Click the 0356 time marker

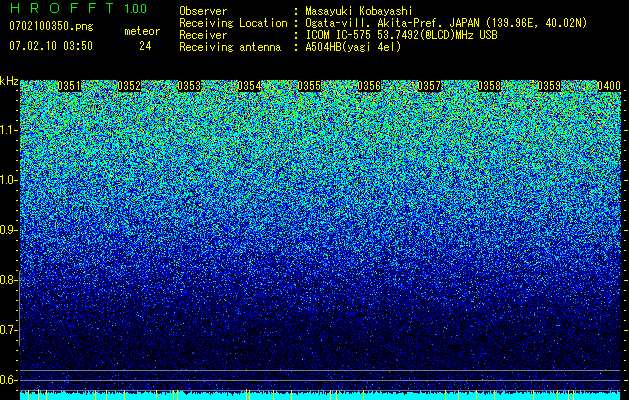pos(369,86)
